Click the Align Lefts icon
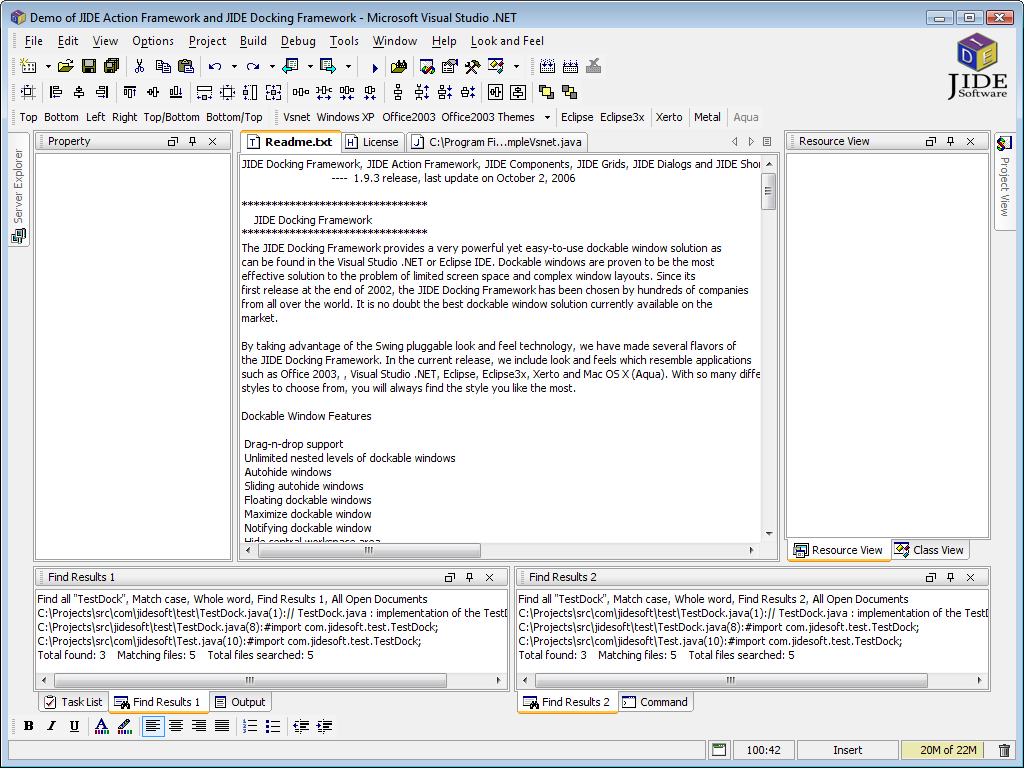This screenshot has width=1024, height=768. (56, 92)
